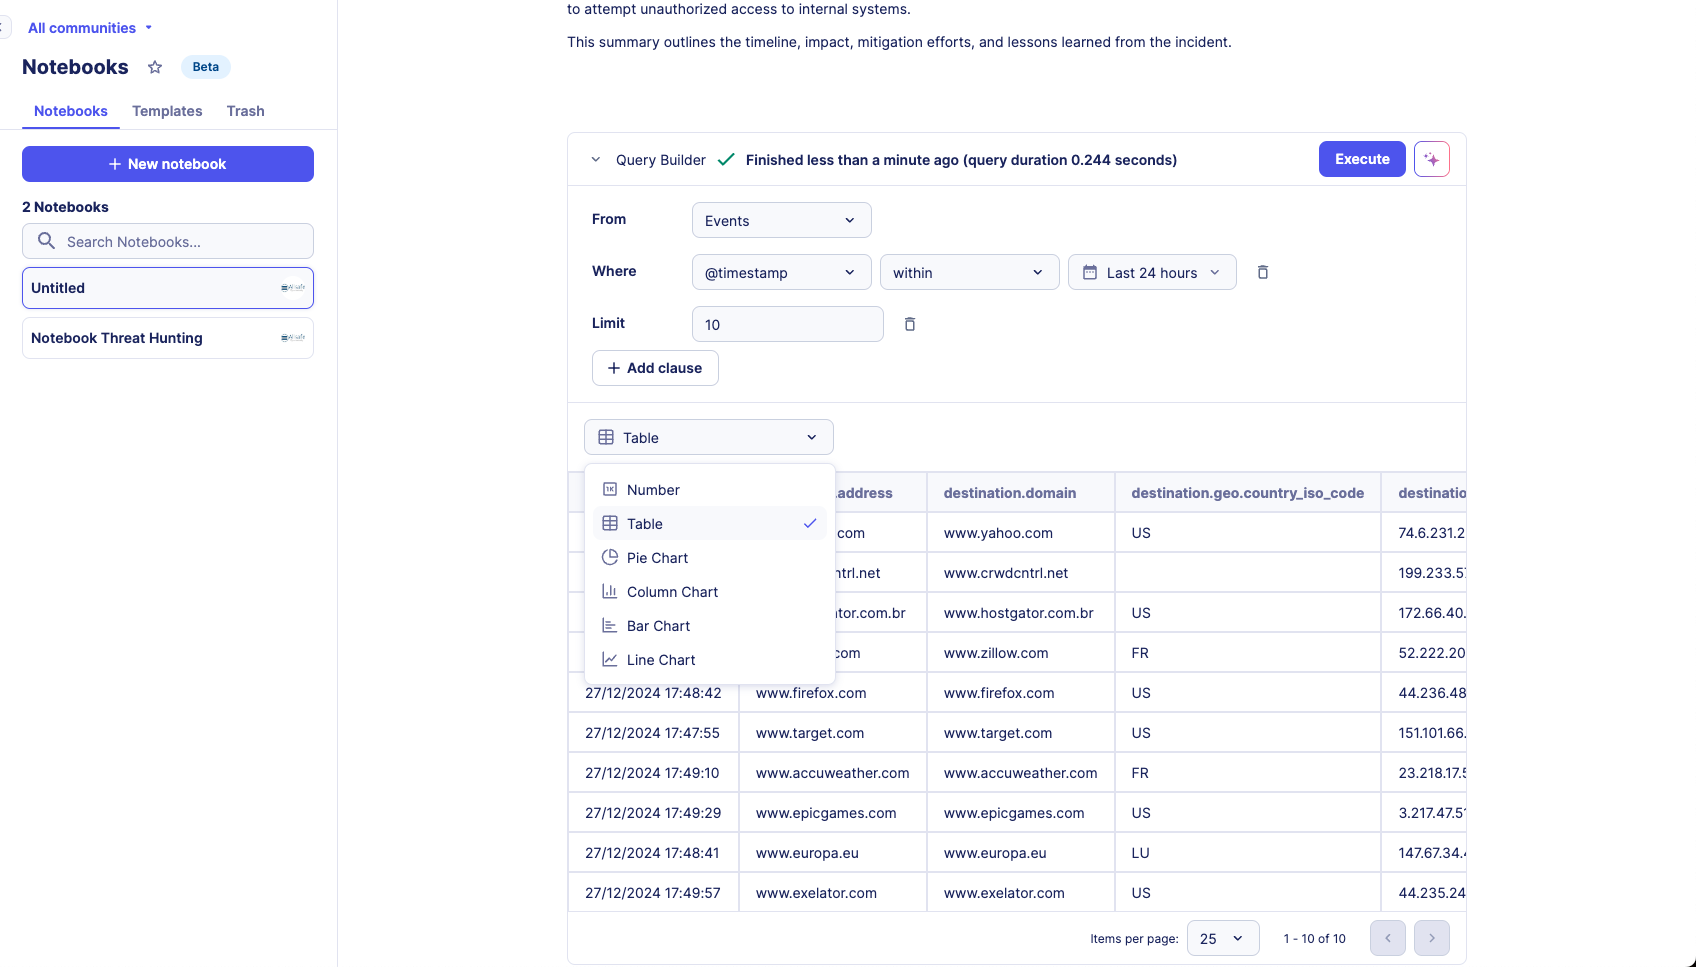Select Pie Chart visualization option
Image resolution: width=1696 pixels, height=967 pixels.
pyautogui.click(x=657, y=558)
